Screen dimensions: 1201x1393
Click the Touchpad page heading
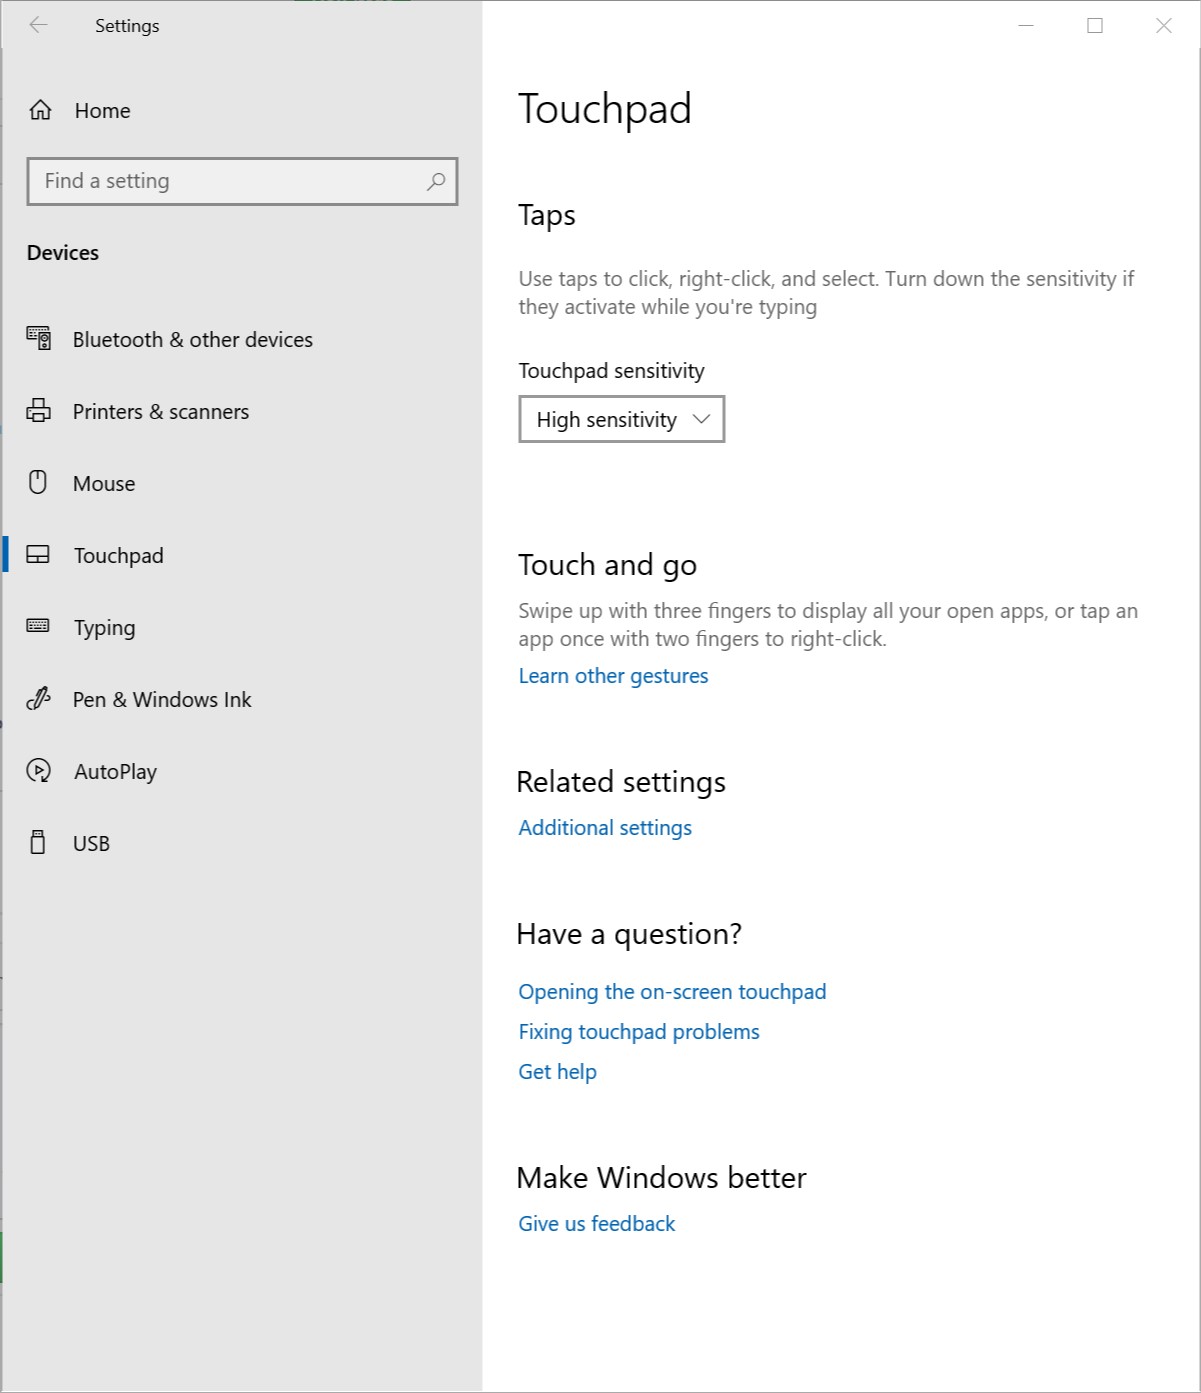[x=605, y=109]
